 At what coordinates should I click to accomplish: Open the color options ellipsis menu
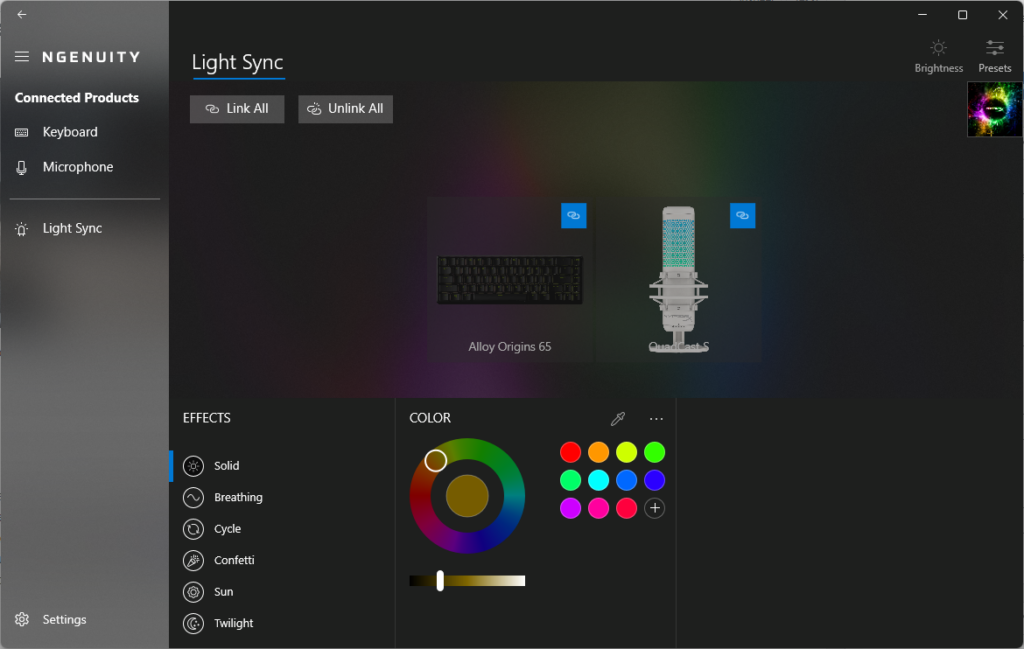(x=656, y=419)
